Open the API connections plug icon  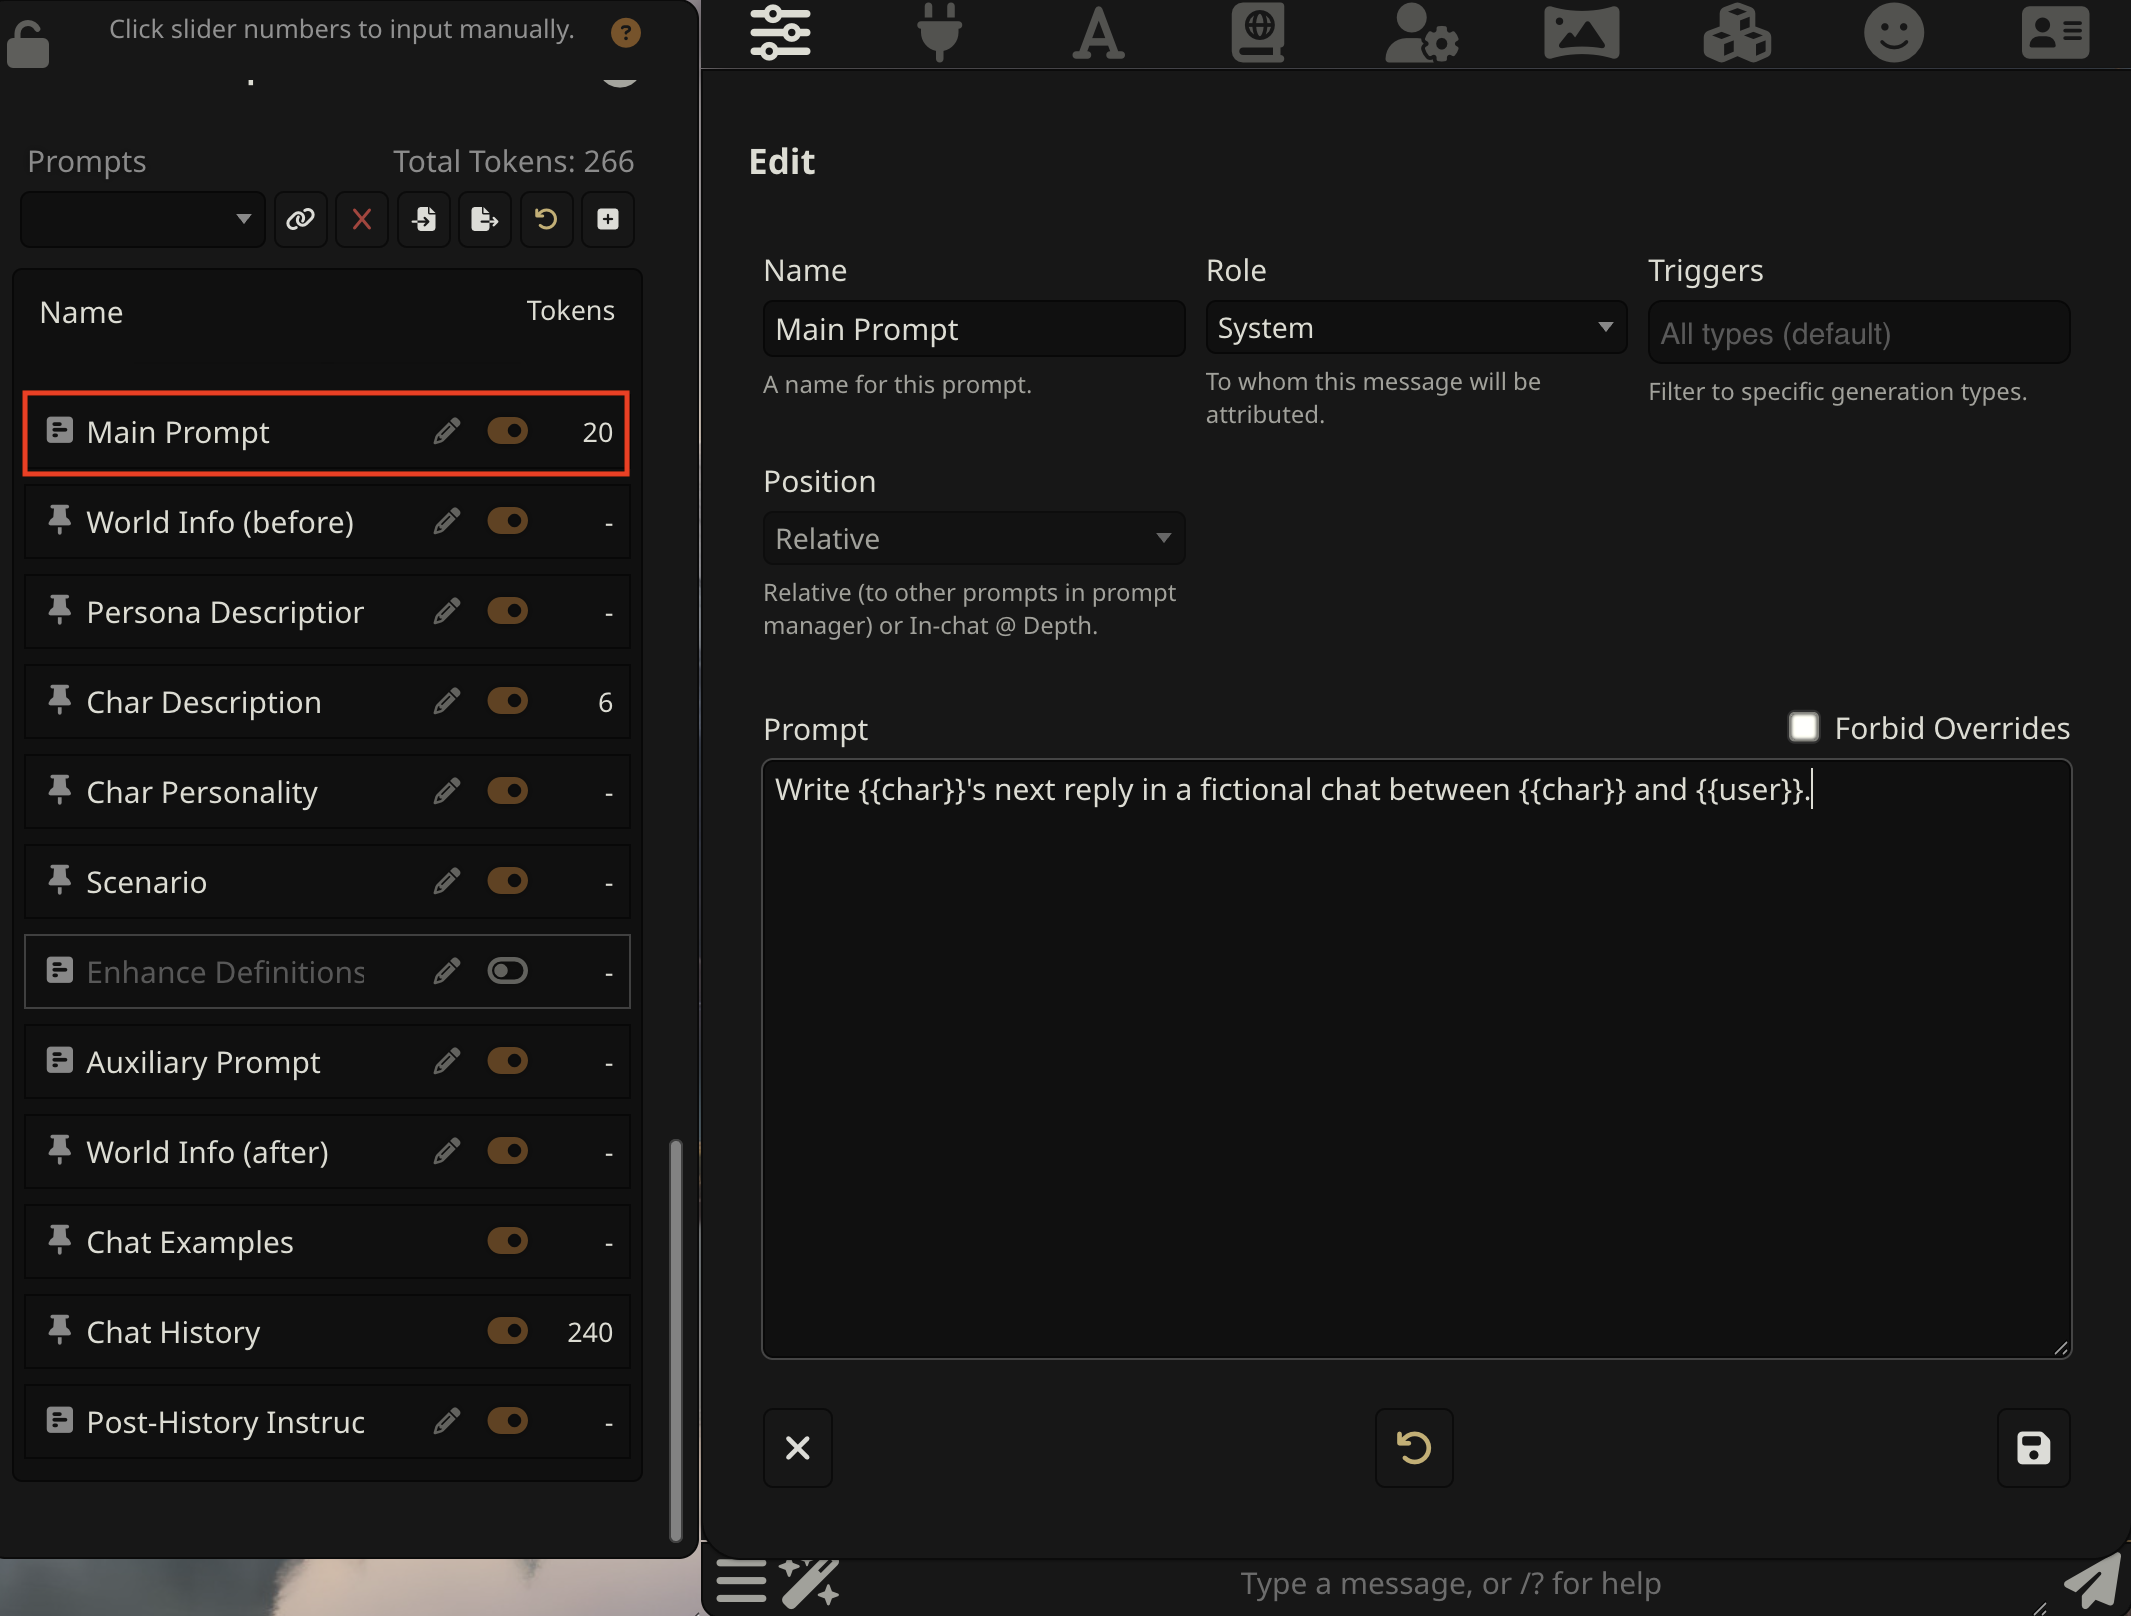click(938, 33)
